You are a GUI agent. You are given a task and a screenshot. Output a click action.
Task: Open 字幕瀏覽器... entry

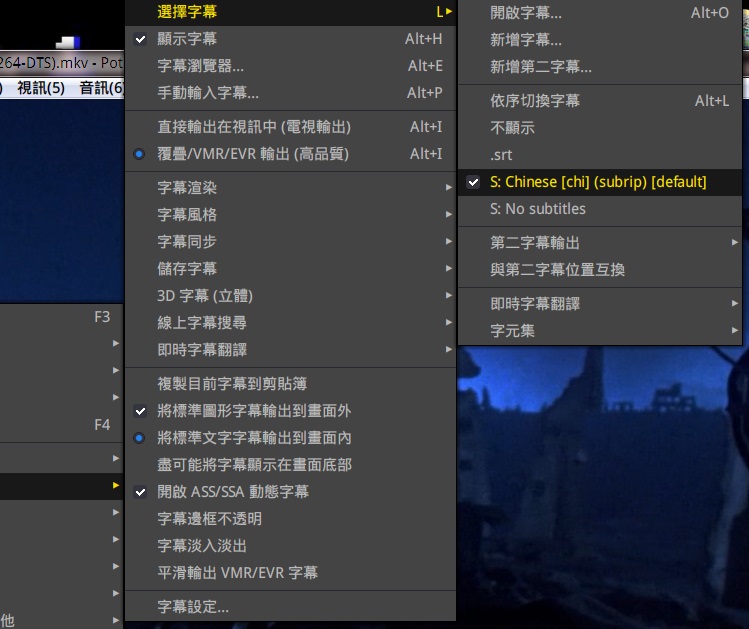click(290, 66)
